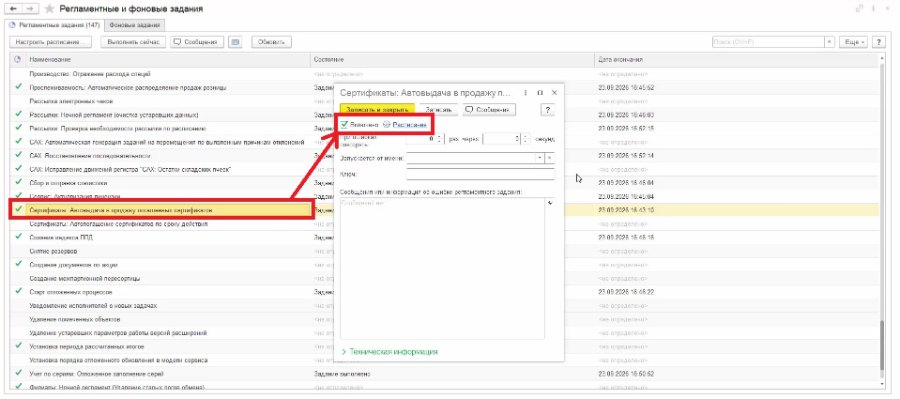The width and height of the screenshot is (900, 399).
Task: Click the green check in Старт отложенных процессов row
Action: [x=18, y=292]
